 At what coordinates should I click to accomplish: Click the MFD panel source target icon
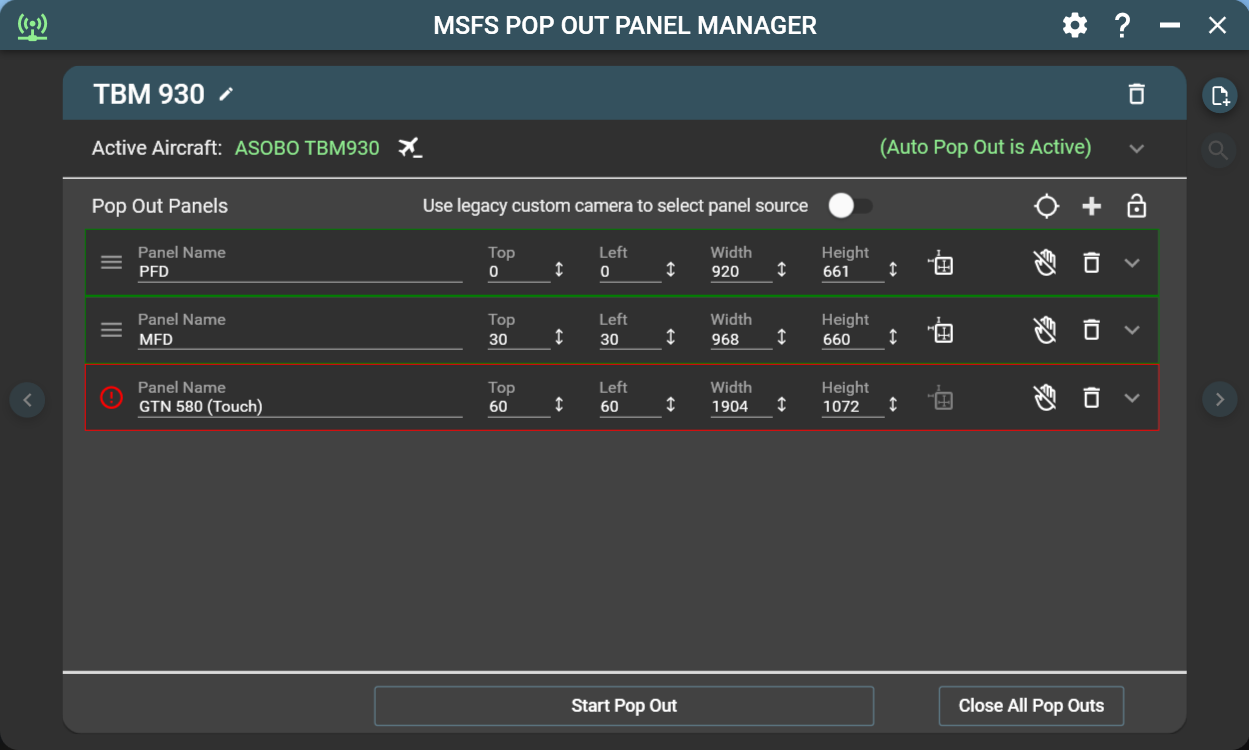(941, 330)
